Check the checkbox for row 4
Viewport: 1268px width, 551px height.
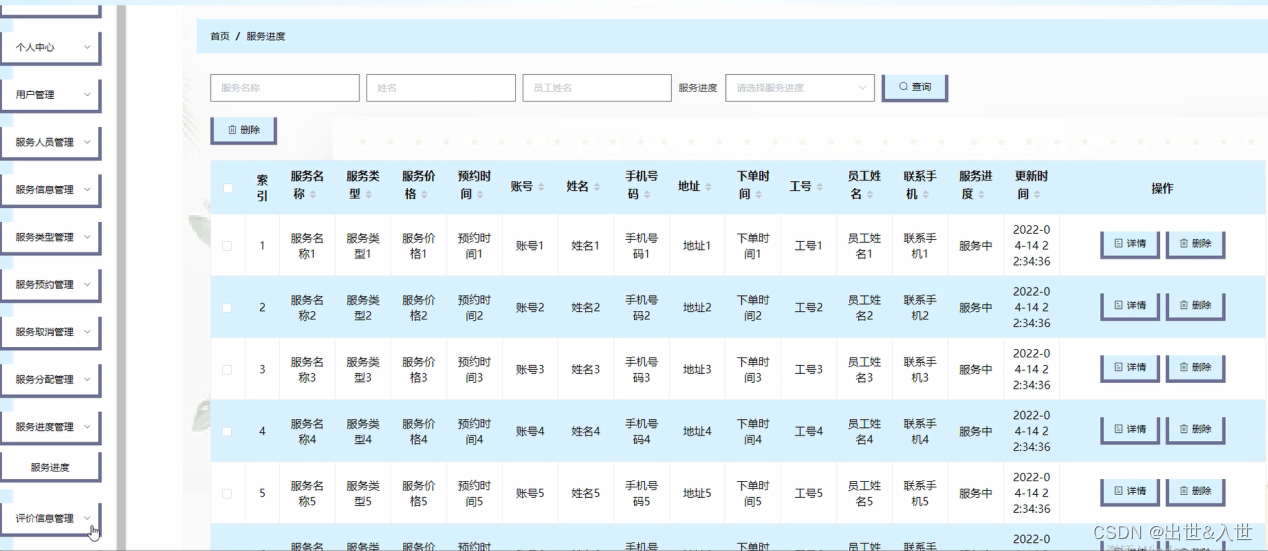click(x=227, y=432)
